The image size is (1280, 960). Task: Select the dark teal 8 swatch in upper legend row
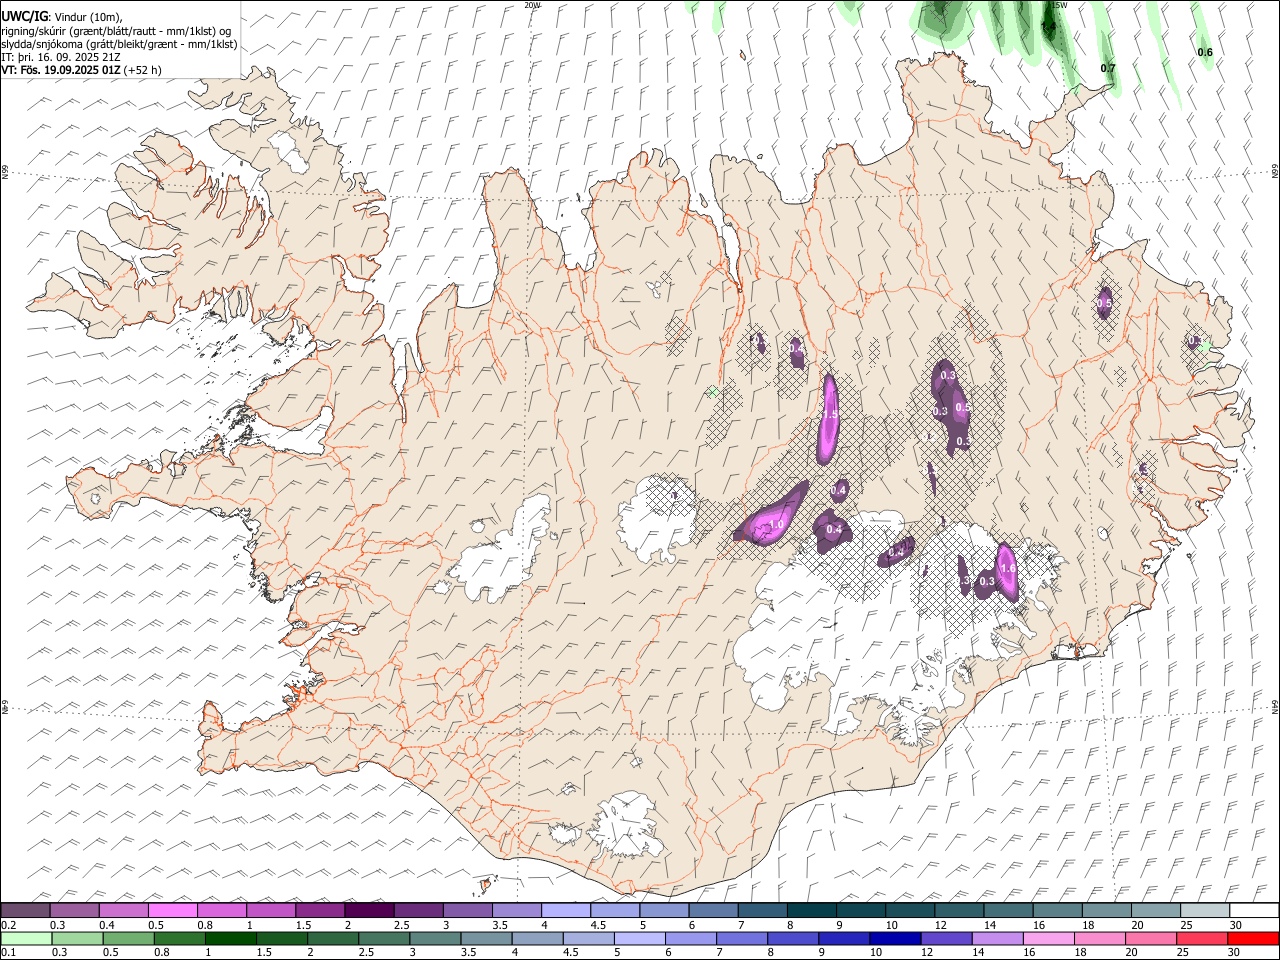click(x=811, y=911)
